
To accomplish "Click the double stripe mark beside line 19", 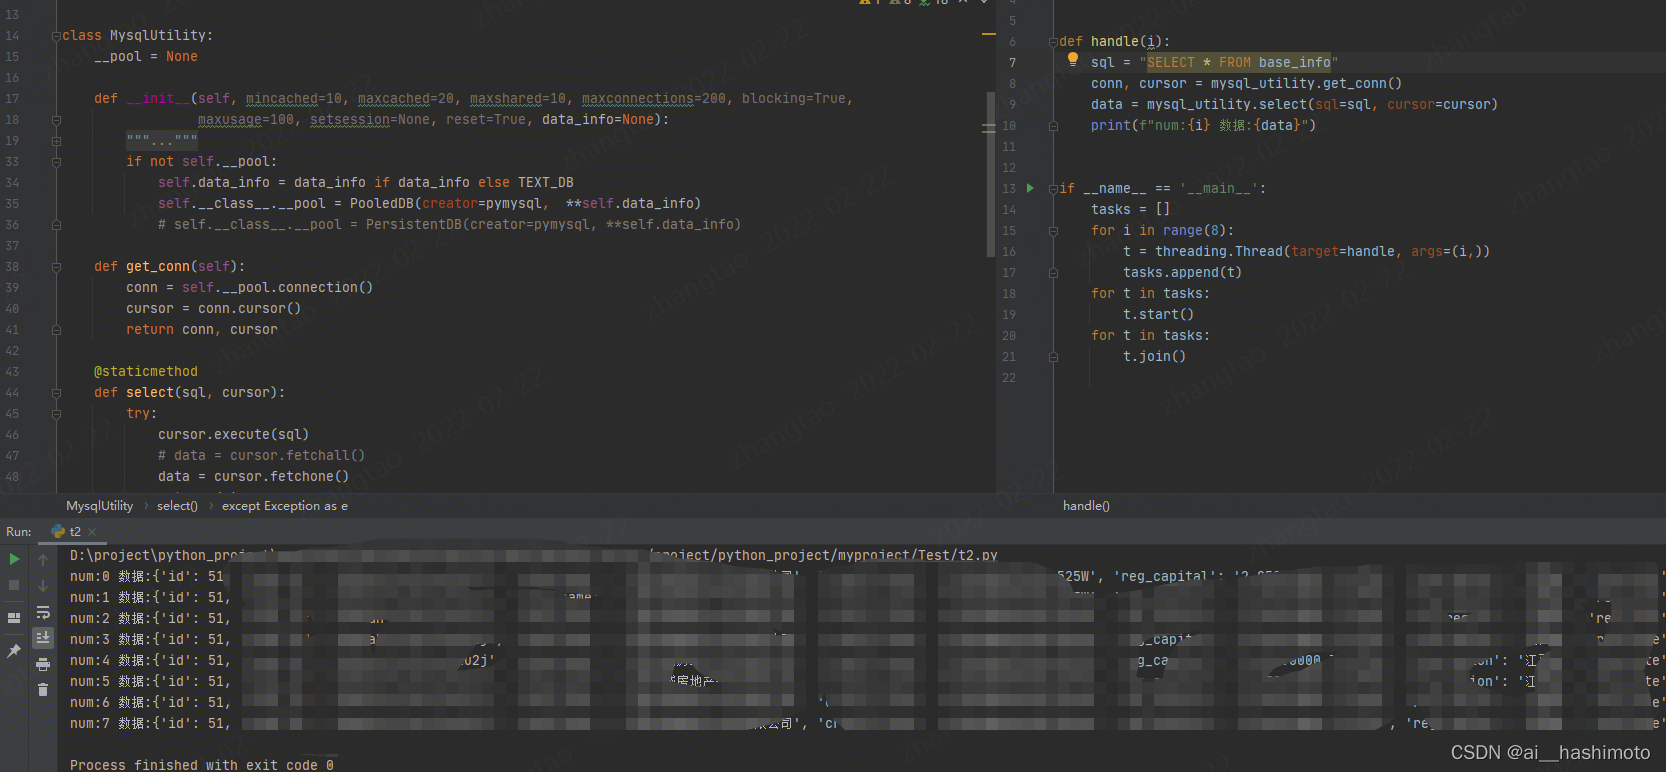I will coord(988,128).
